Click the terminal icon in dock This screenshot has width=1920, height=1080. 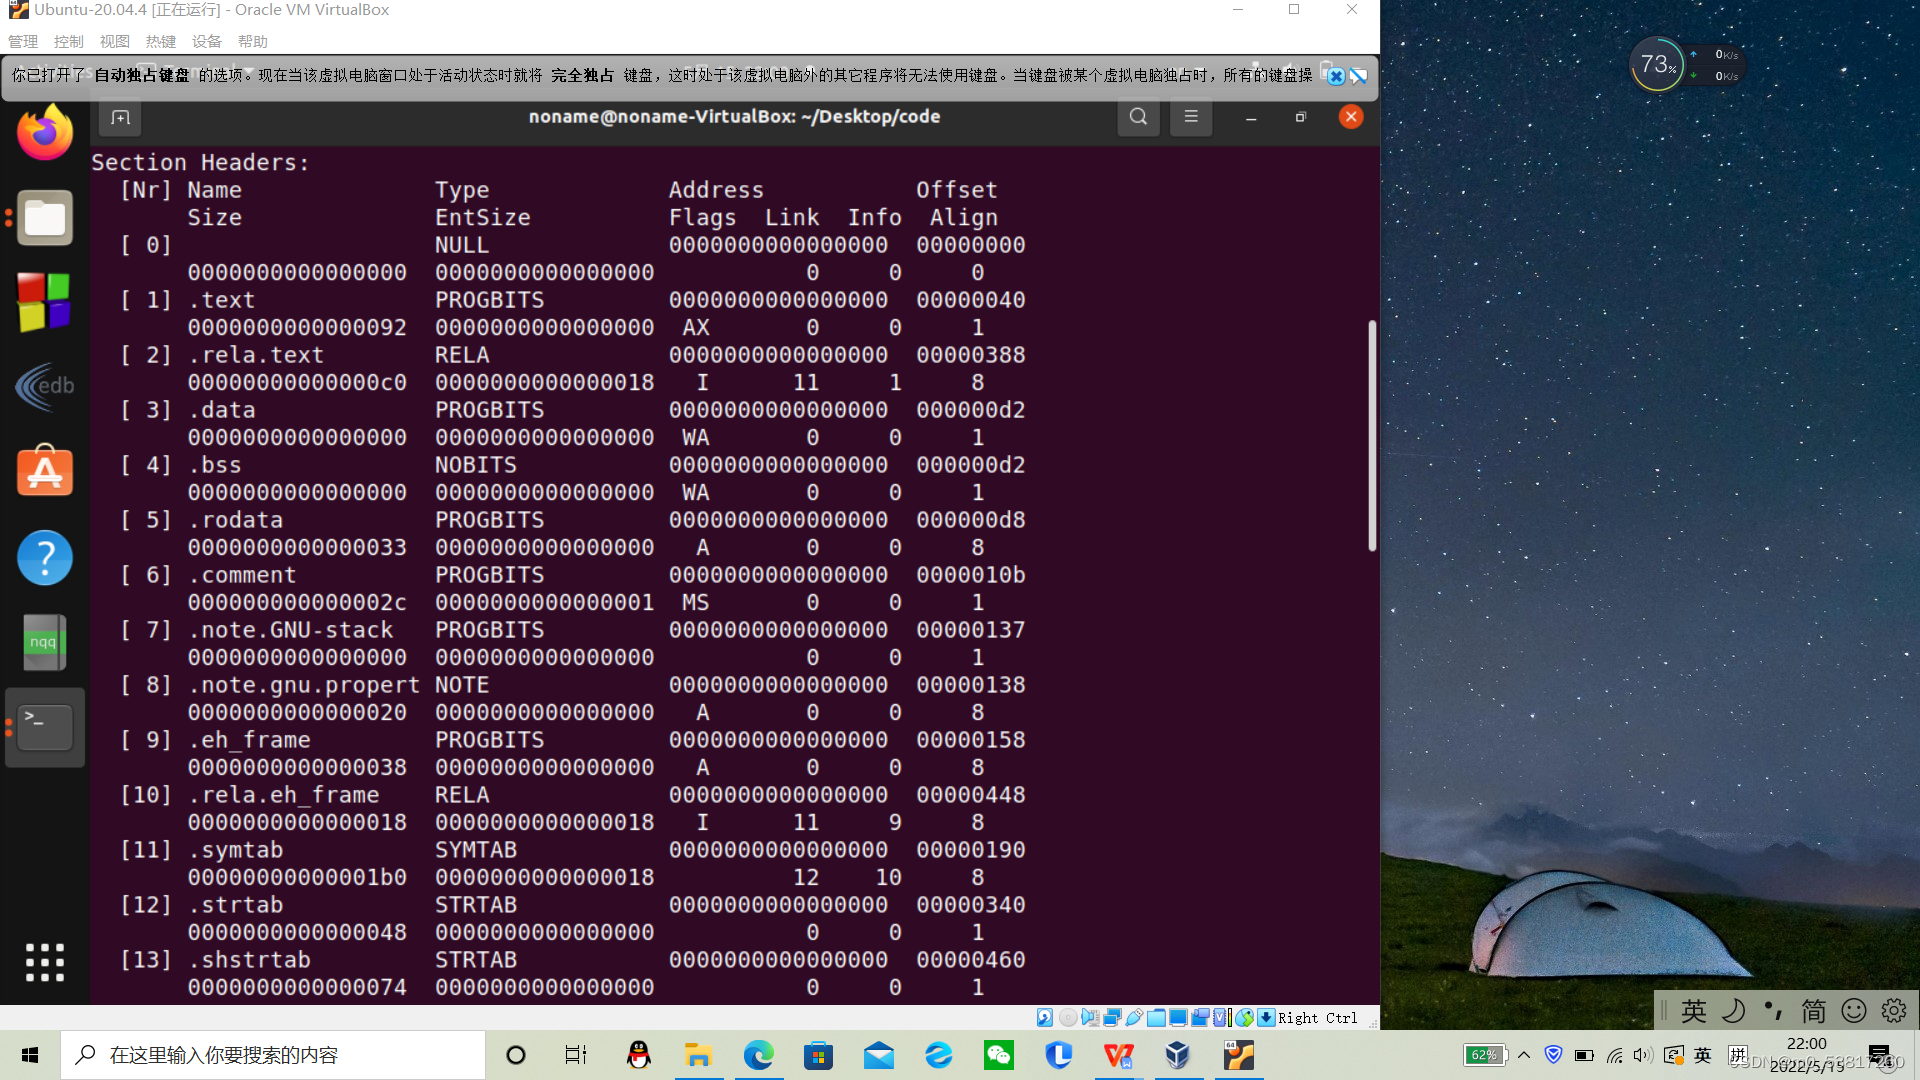click(x=45, y=727)
